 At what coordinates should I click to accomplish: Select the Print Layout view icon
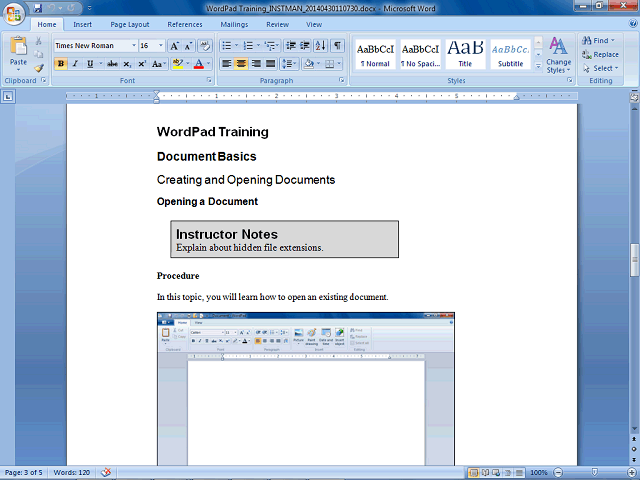coord(474,473)
